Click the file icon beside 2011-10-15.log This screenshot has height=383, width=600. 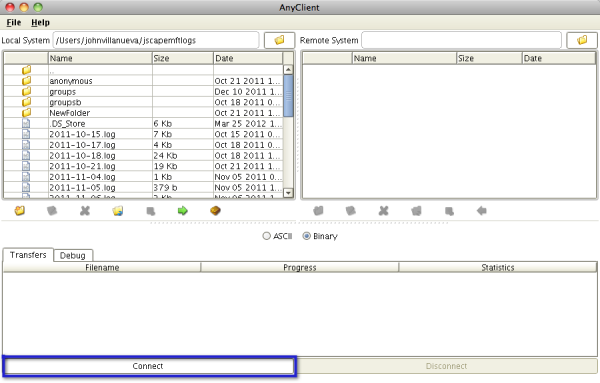26,134
